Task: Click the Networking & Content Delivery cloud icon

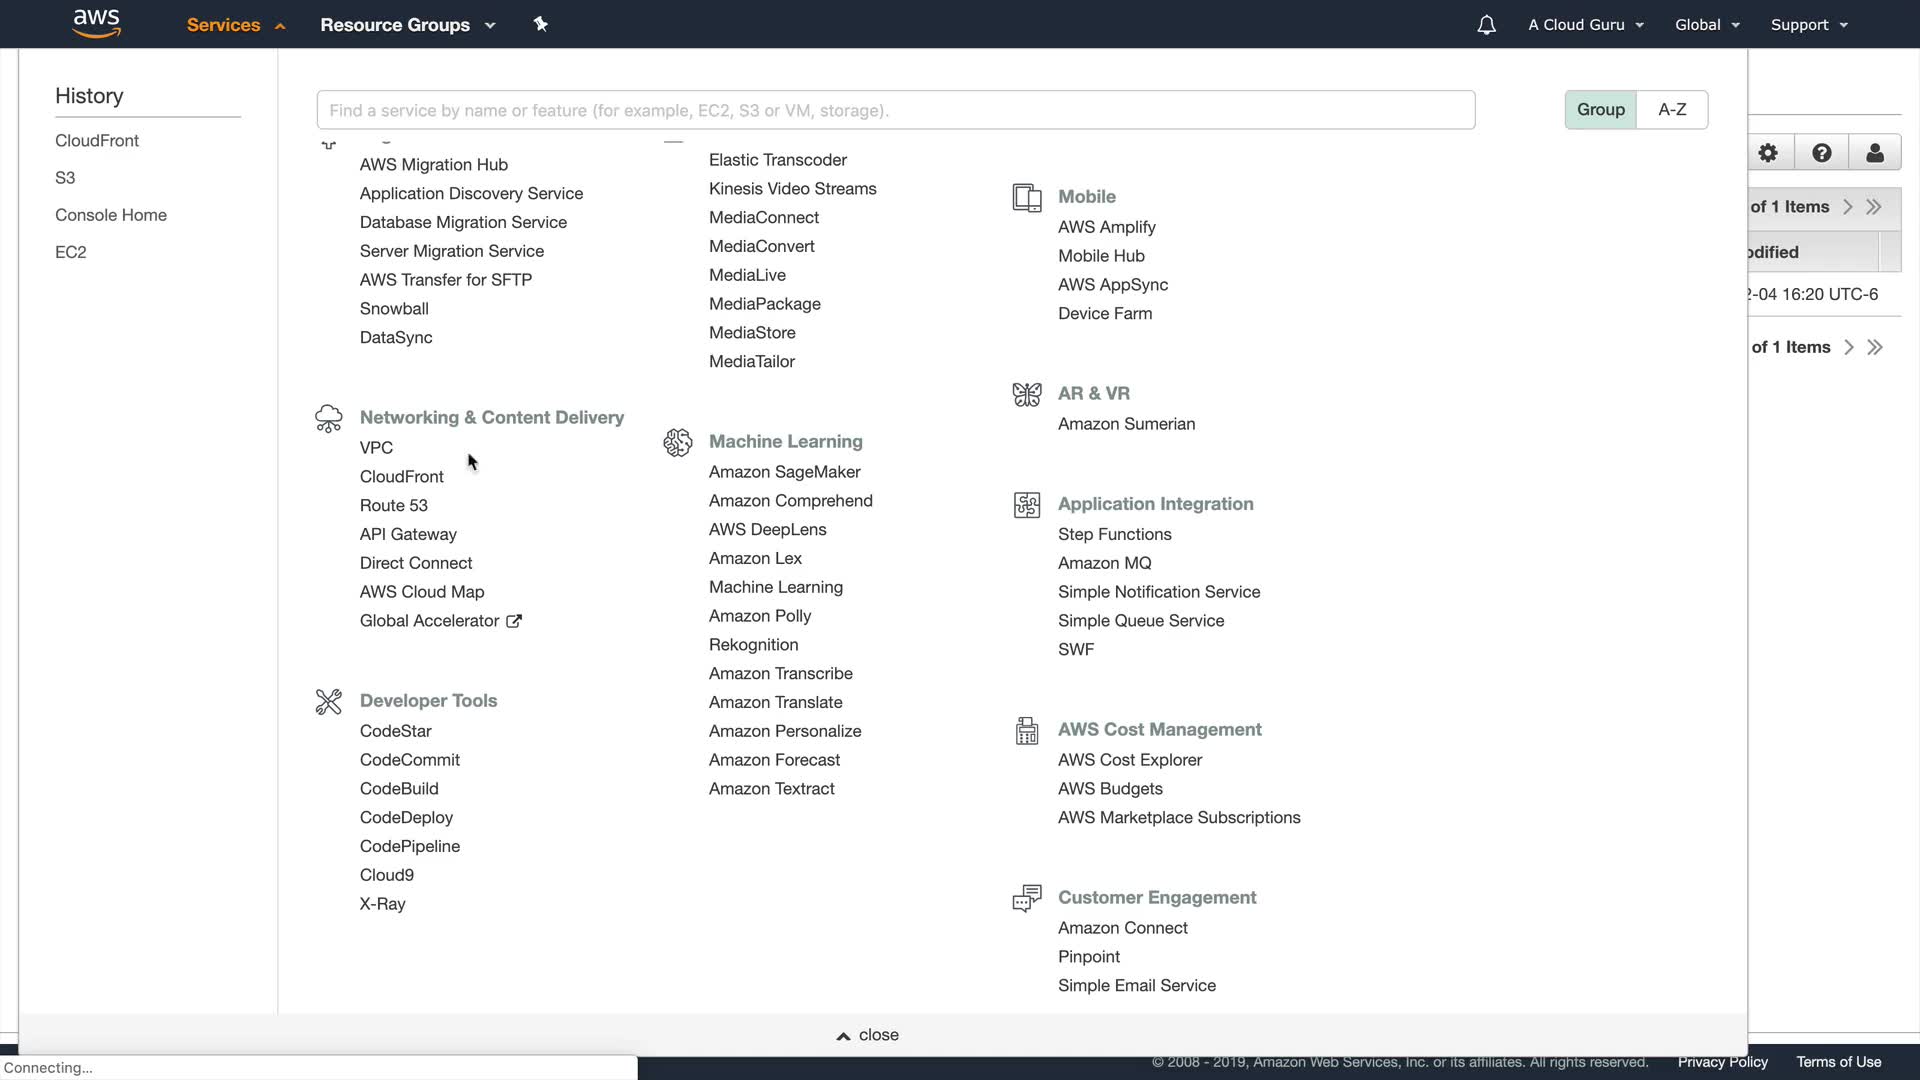Action: point(328,418)
